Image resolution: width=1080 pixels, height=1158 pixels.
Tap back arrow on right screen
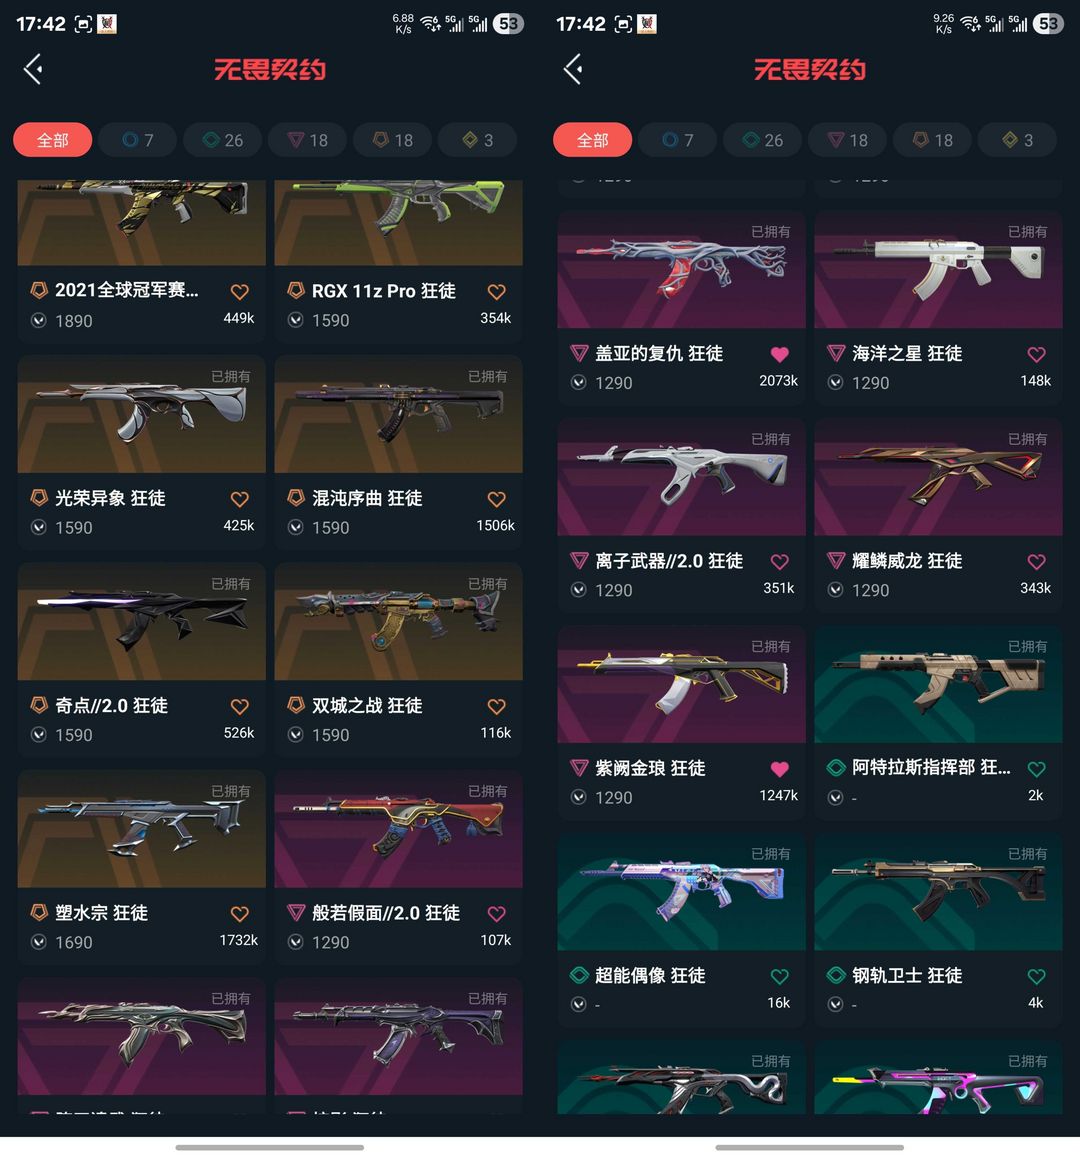tap(573, 69)
